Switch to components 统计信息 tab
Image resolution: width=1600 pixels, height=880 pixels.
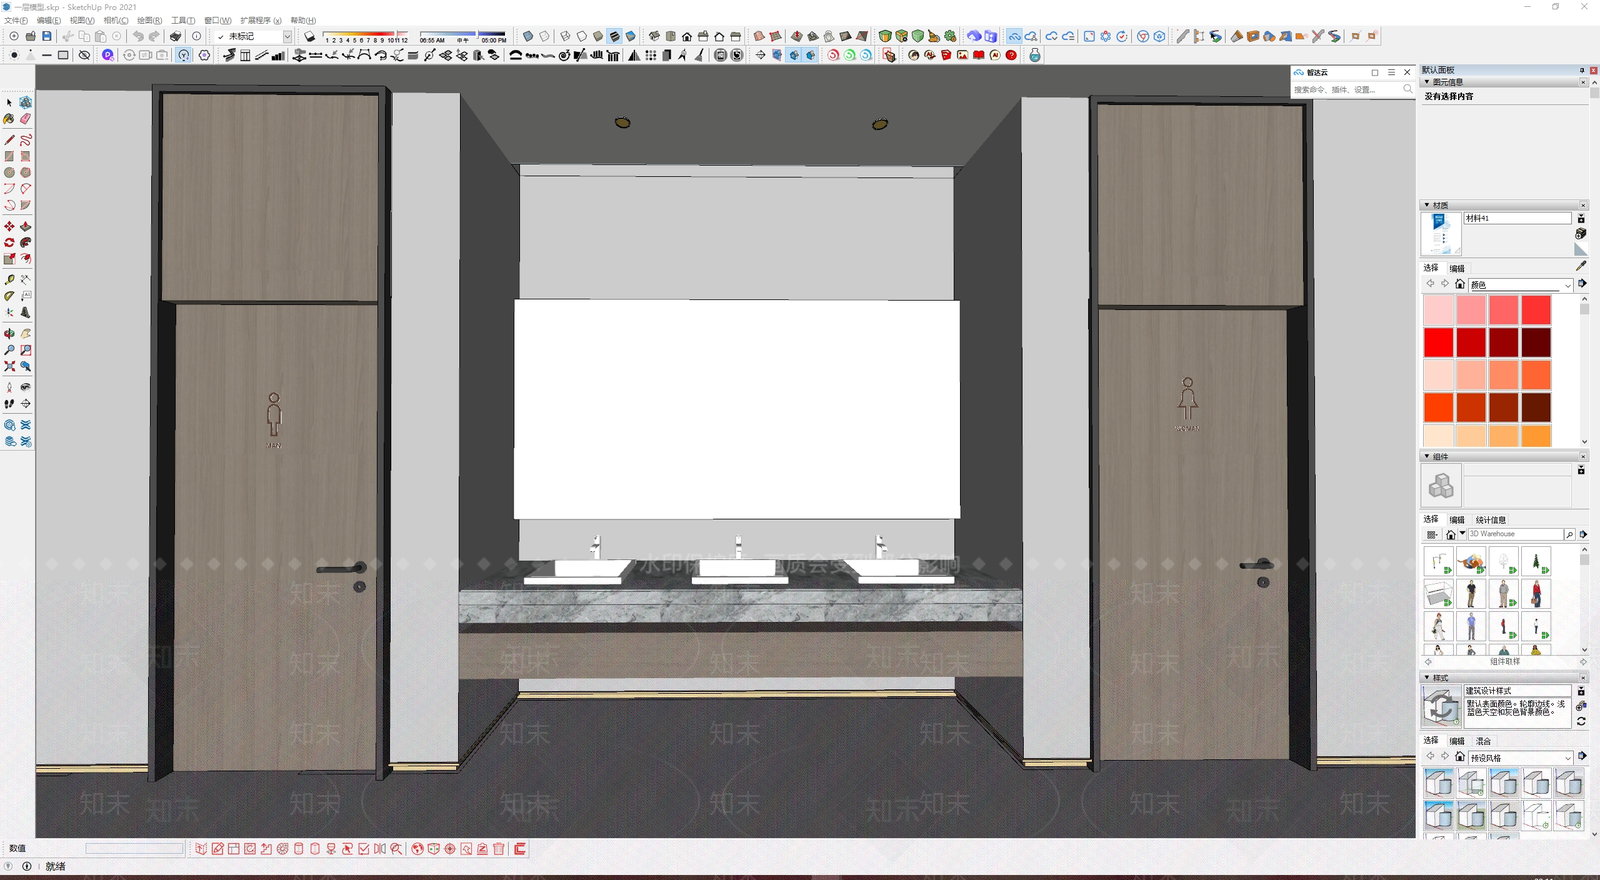pos(1490,520)
